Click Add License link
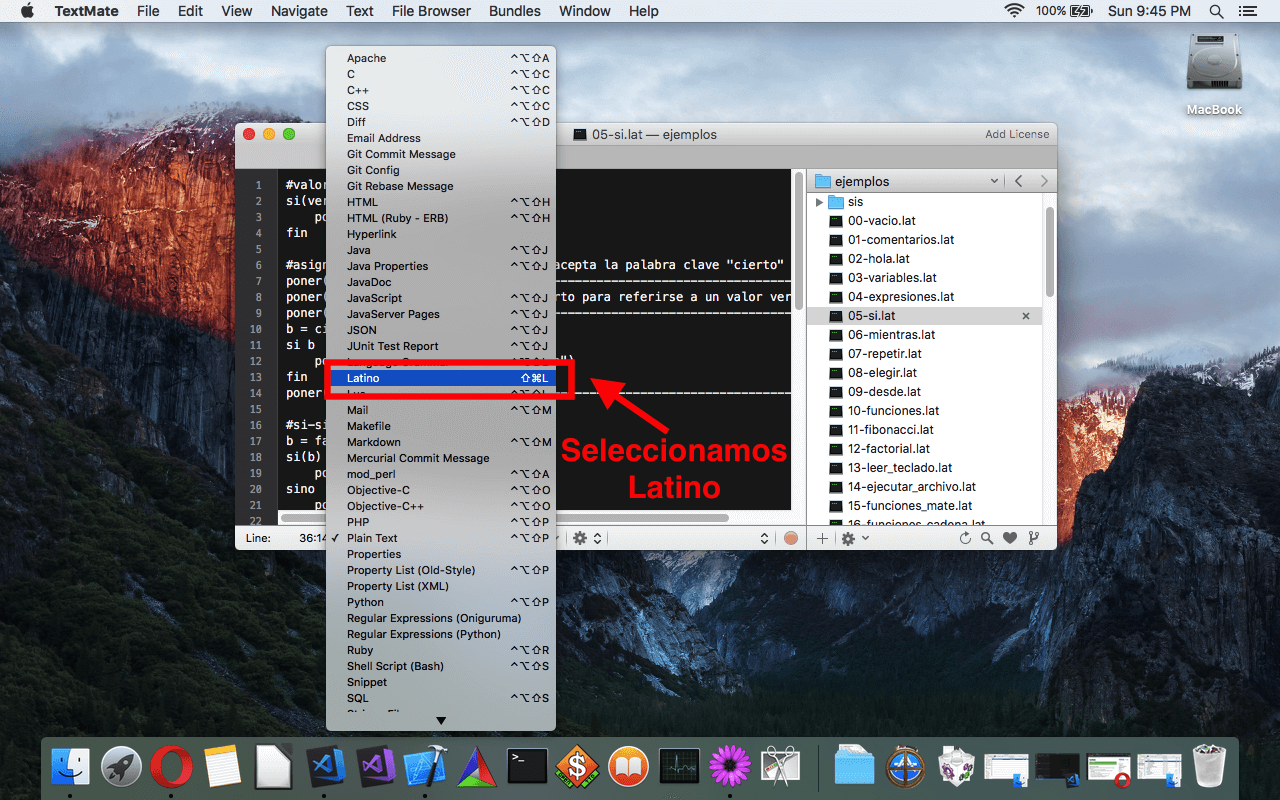The height and width of the screenshot is (800, 1280). click(x=1017, y=134)
